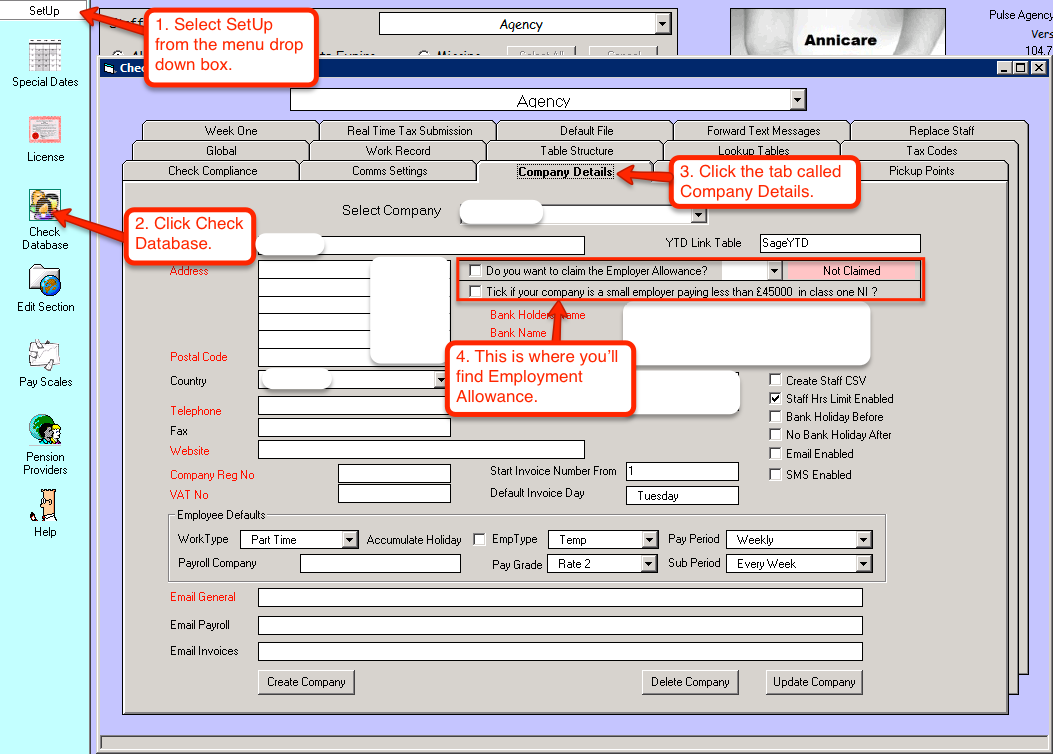Select the Pay Scales icon

tap(45, 356)
